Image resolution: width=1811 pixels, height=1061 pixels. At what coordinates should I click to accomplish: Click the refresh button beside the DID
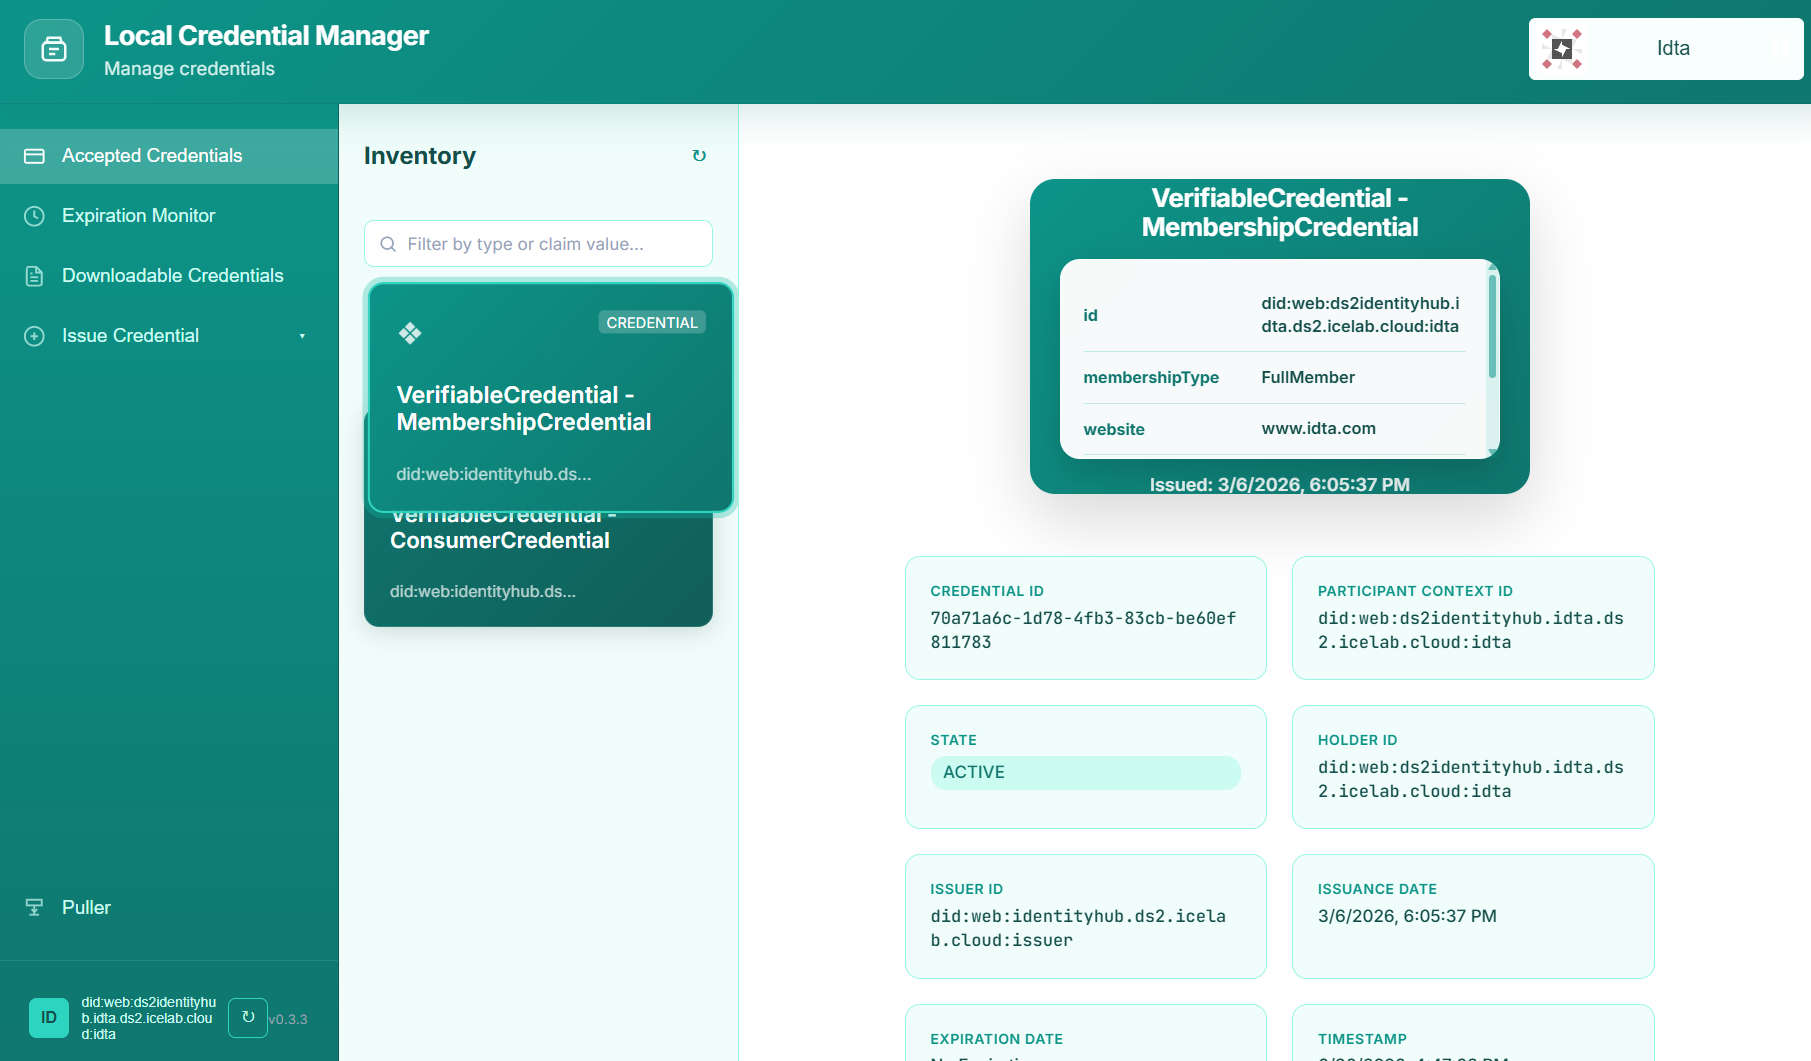pyautogui.click(x=248, y=1018)
